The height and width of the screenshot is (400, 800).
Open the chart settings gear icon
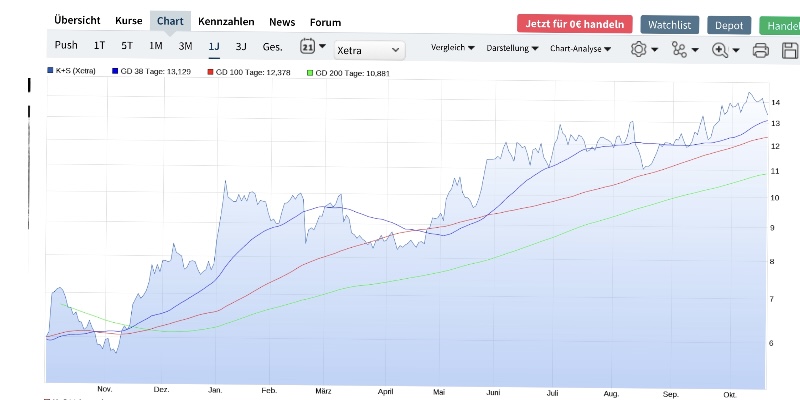pyautogui.click(x=639, y=49)
